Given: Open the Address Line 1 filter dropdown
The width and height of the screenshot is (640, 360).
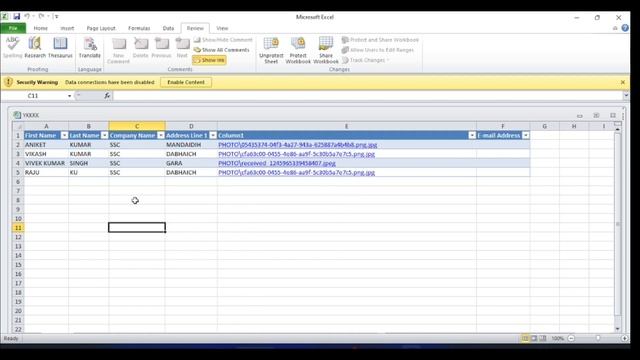Looking at the screenshot, I should click(x=213, y=136).
